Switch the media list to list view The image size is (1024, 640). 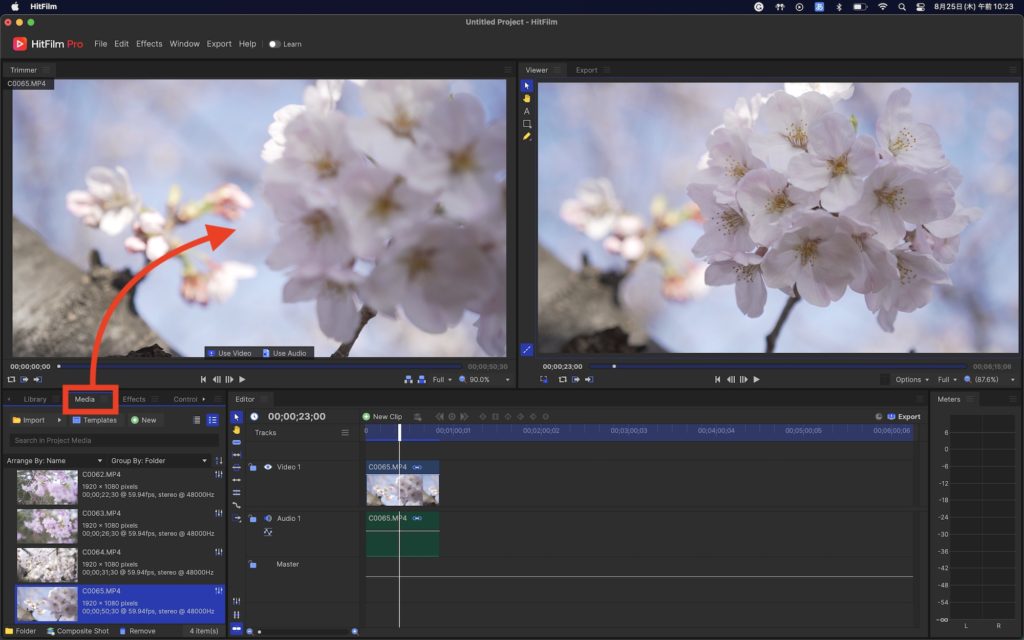(212, 420)
